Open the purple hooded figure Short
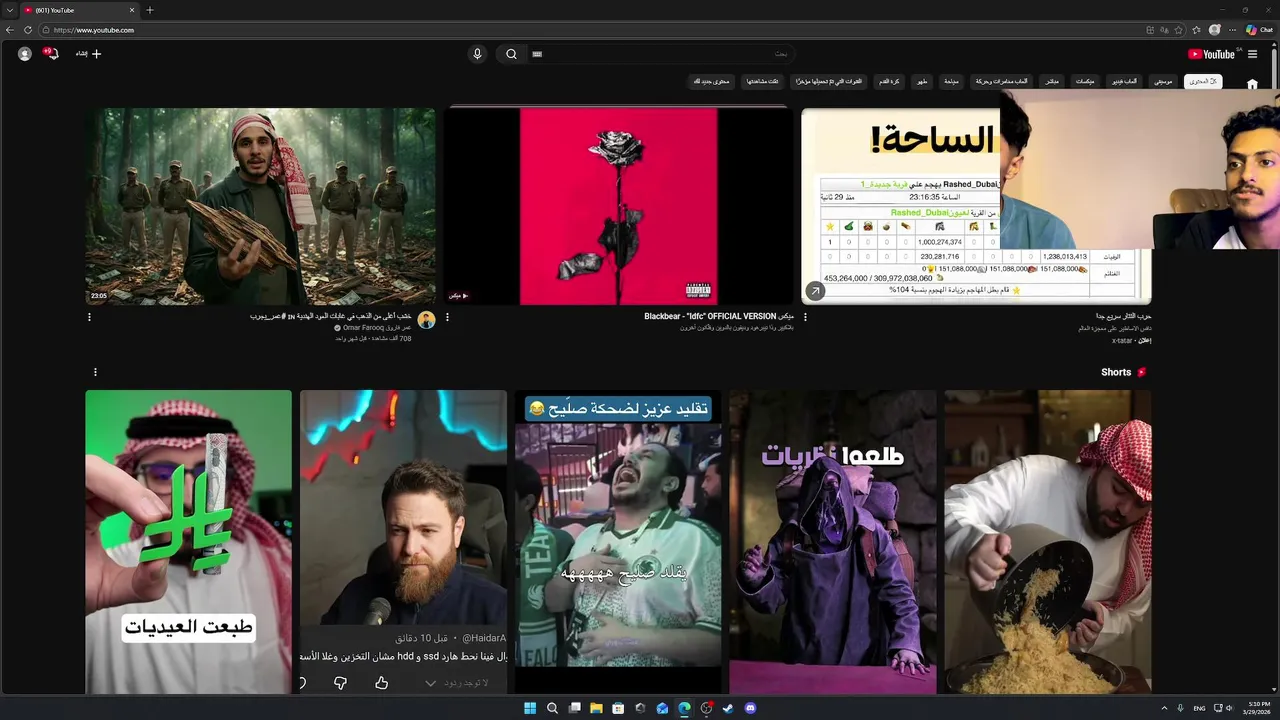Viewport: 1280px width, 720px height. [x=833, y=542]
